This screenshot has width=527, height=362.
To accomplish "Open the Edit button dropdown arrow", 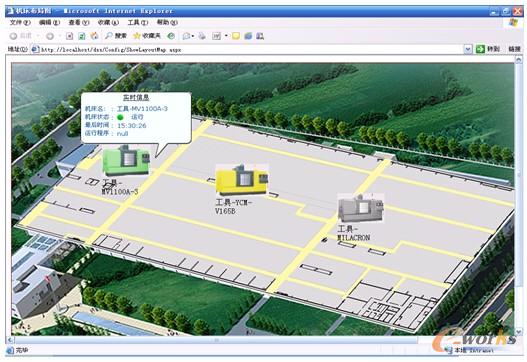I will coord(226,36).
